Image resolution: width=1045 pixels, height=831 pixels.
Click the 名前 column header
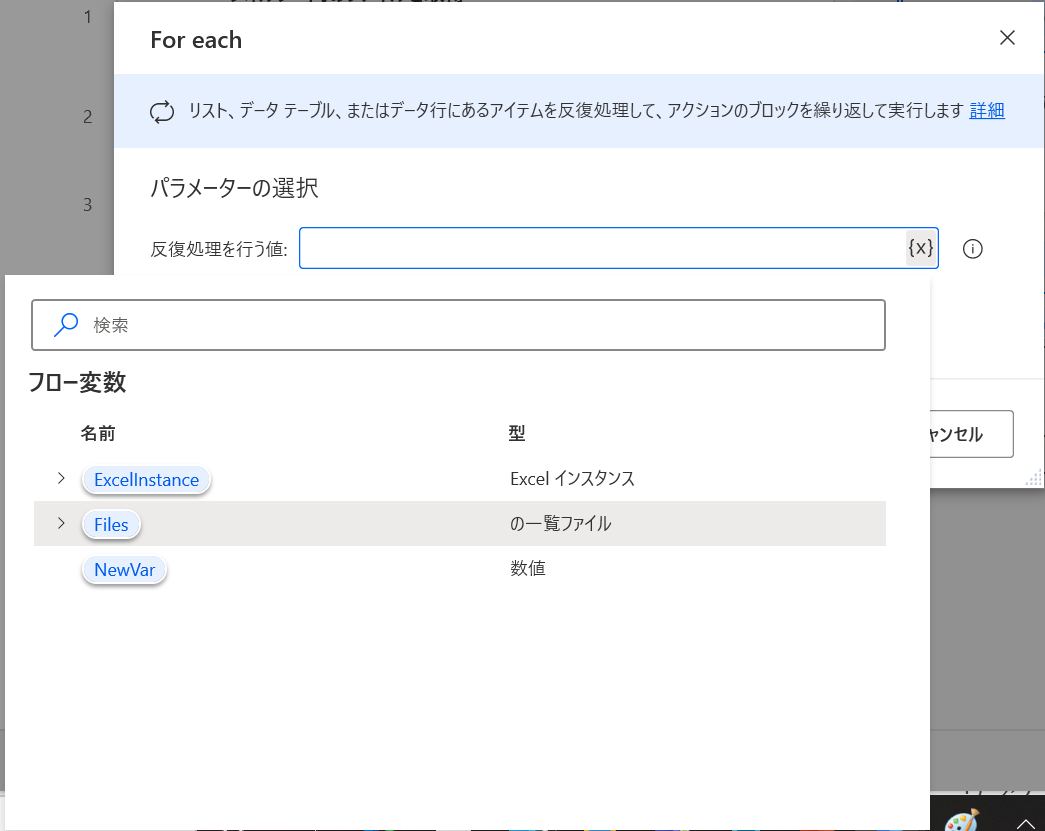(97, 432)
